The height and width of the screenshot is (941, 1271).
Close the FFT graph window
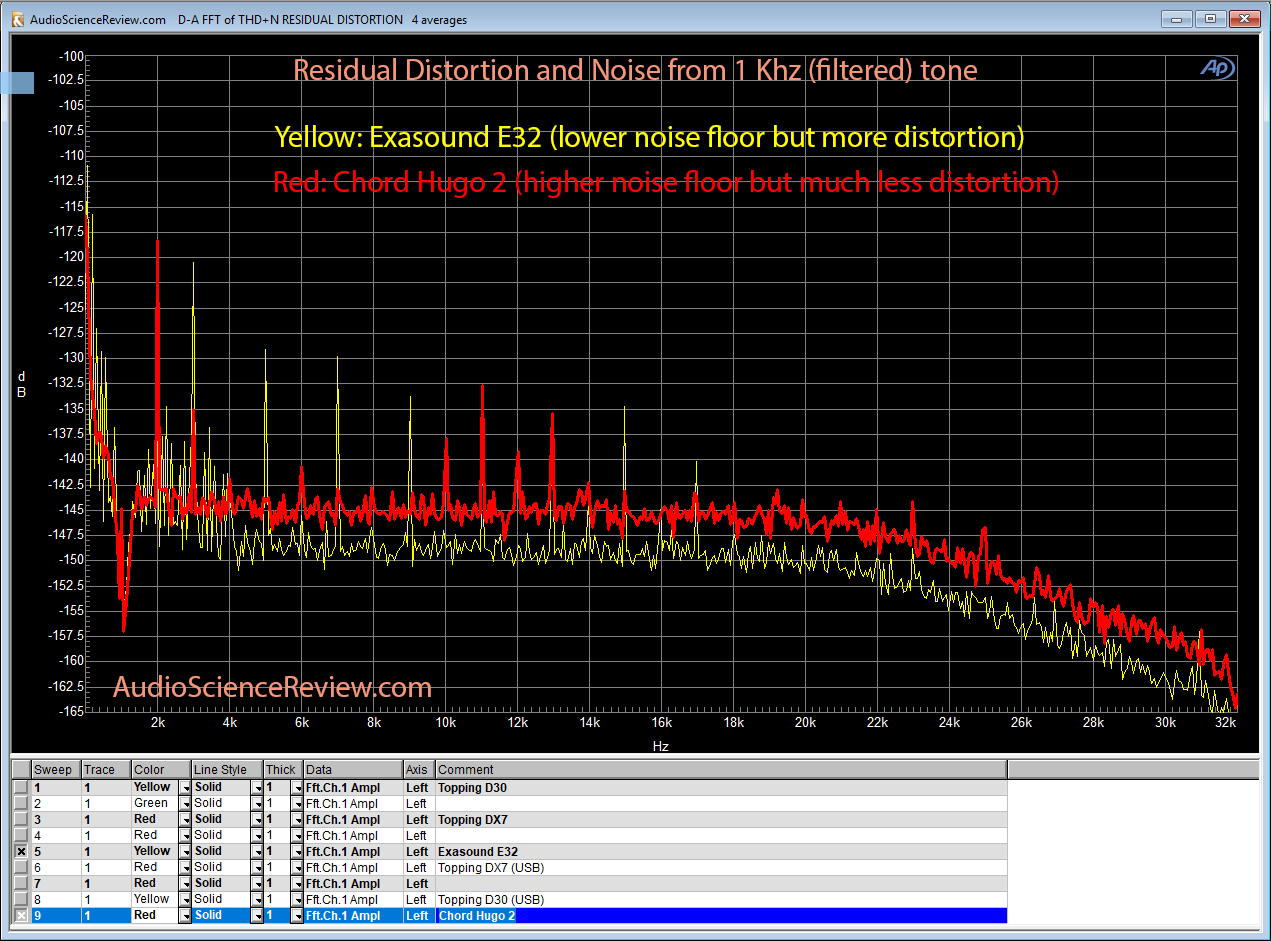click(1243, 19)
